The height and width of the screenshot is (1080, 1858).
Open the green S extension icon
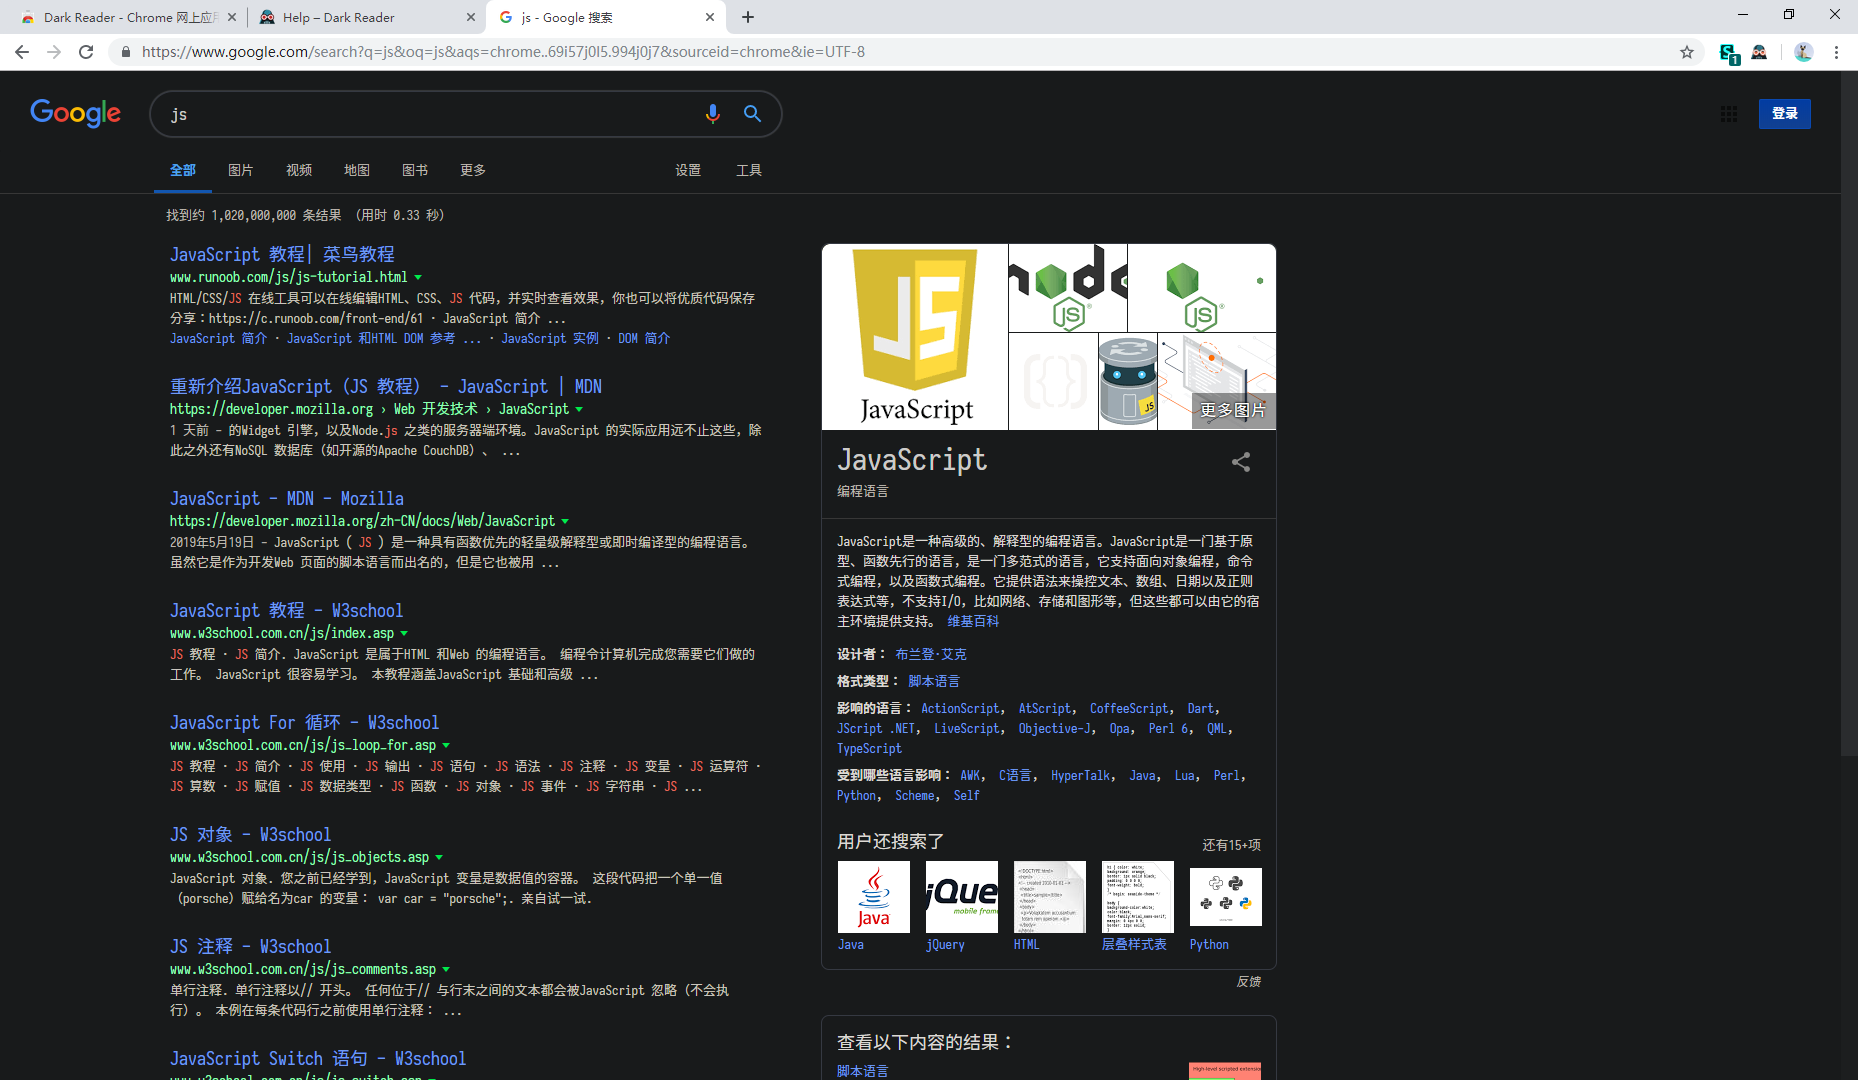point(1729,53)
